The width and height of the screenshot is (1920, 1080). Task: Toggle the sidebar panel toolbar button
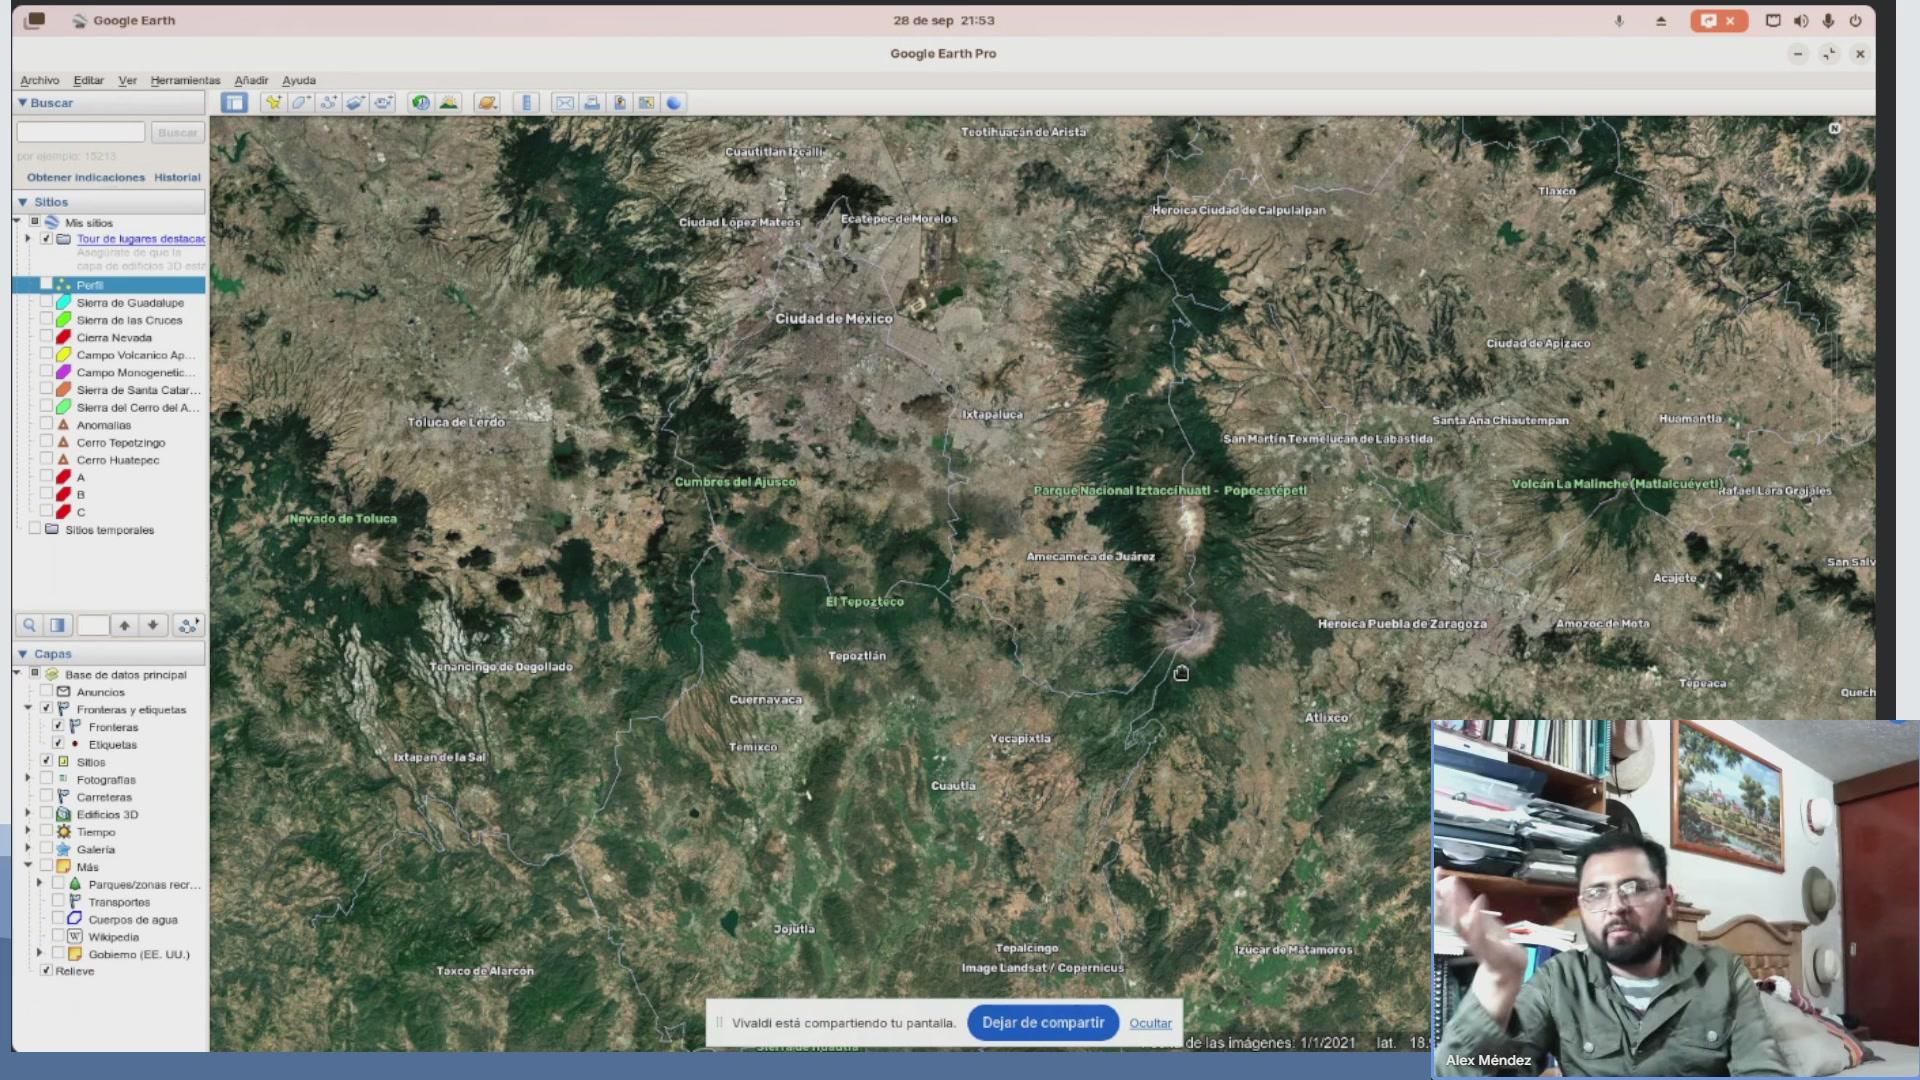pos(234,103)
